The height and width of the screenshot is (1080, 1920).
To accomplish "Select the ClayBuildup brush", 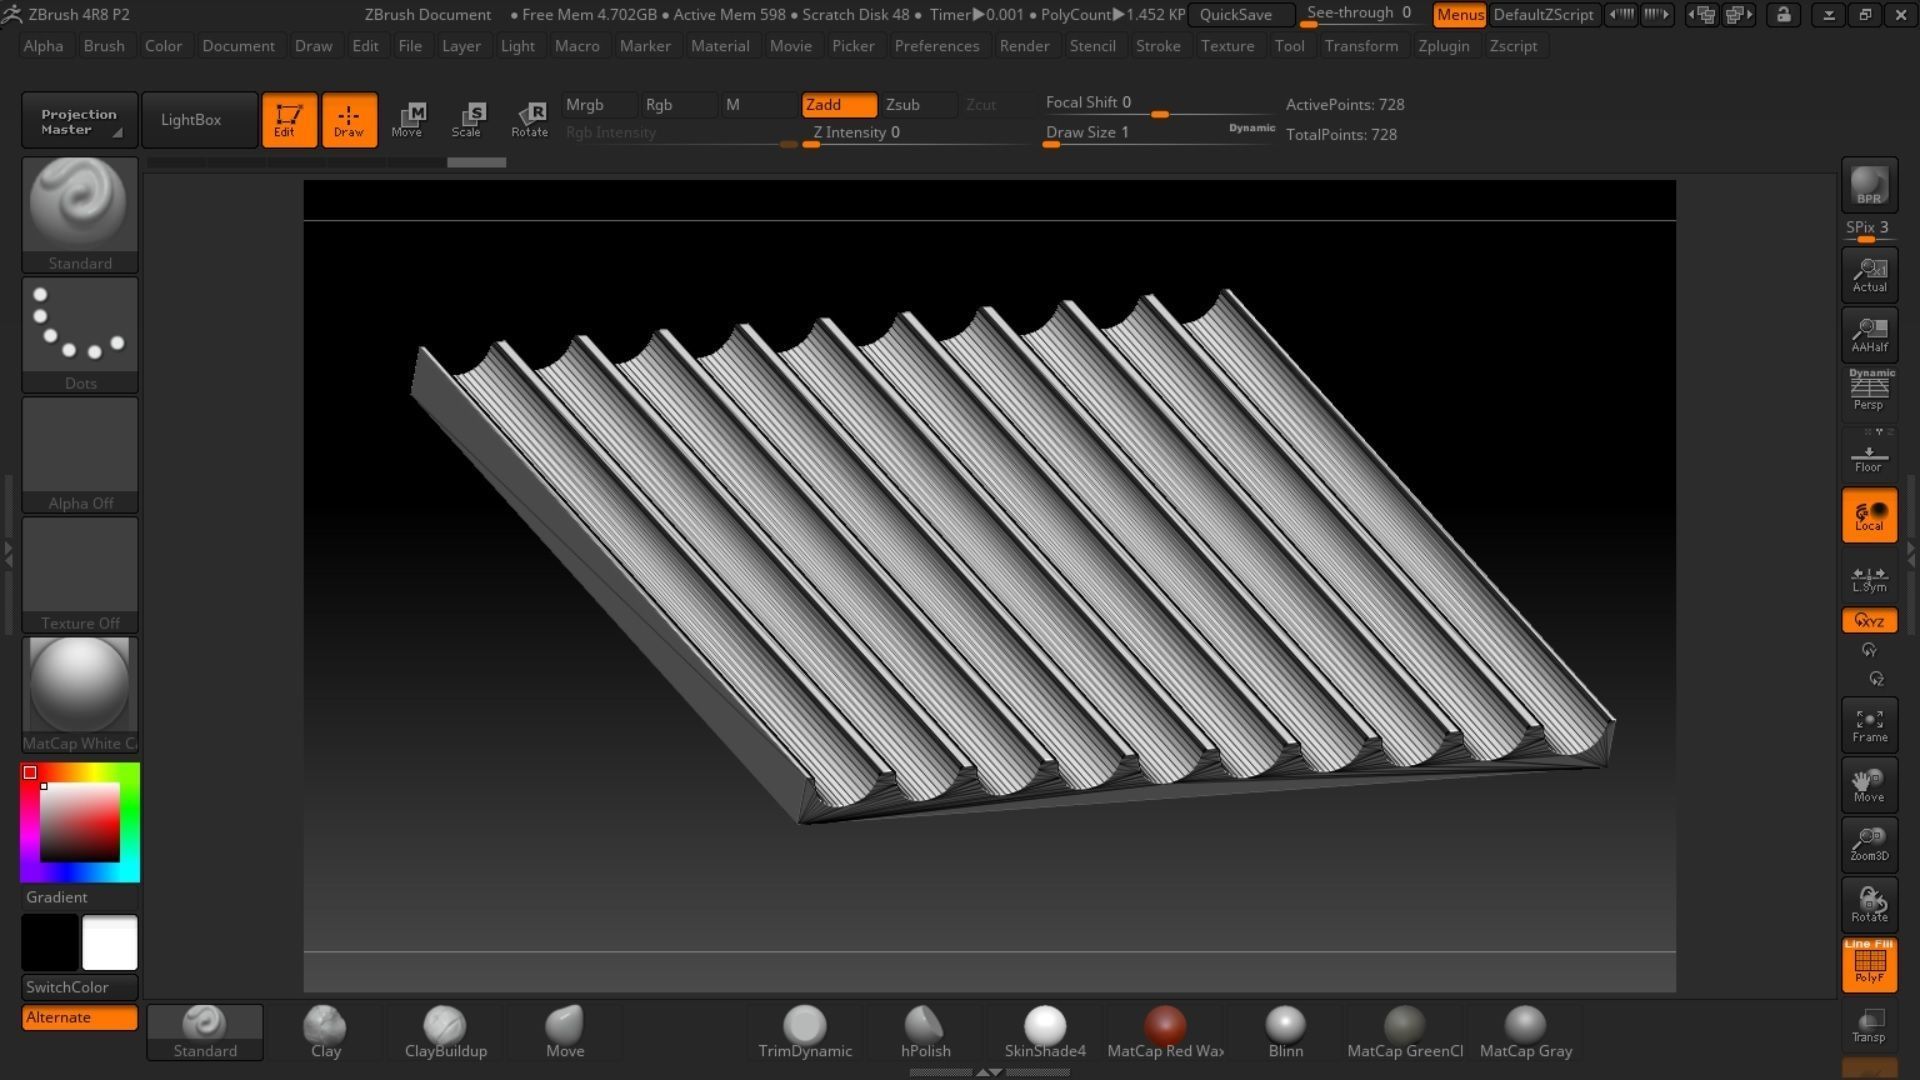I will pos(446,1033).
